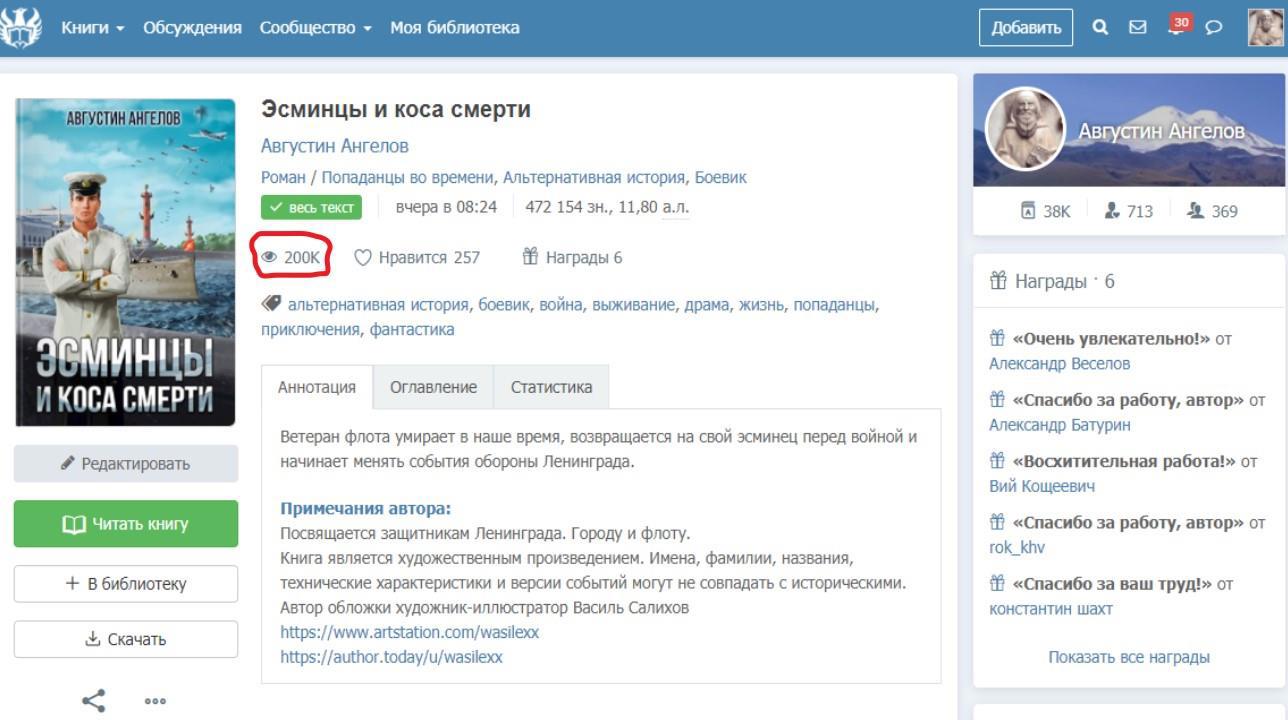
Task: Expand the Книги dropdown menu
Action: 93,27
